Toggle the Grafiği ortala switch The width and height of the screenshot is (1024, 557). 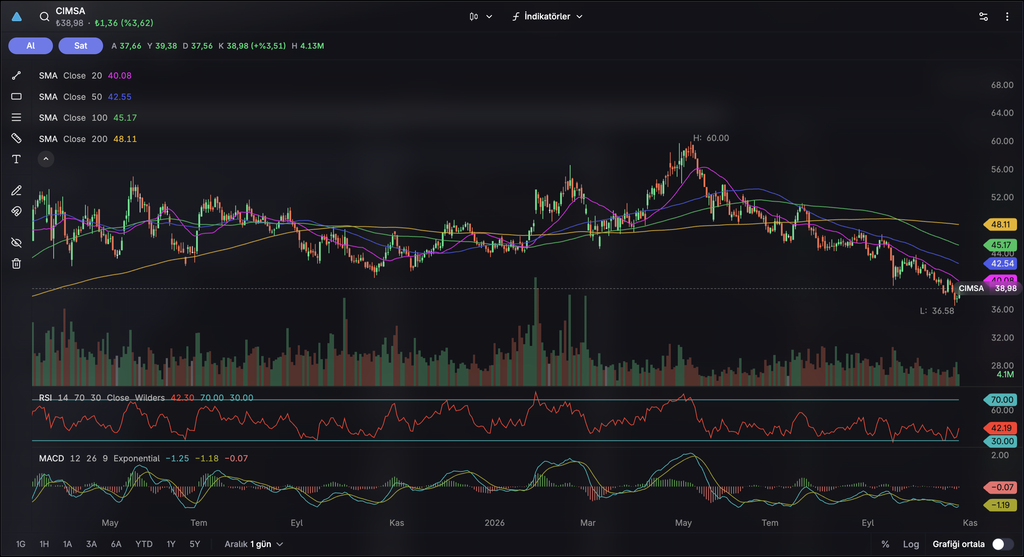click(1002, 544)
